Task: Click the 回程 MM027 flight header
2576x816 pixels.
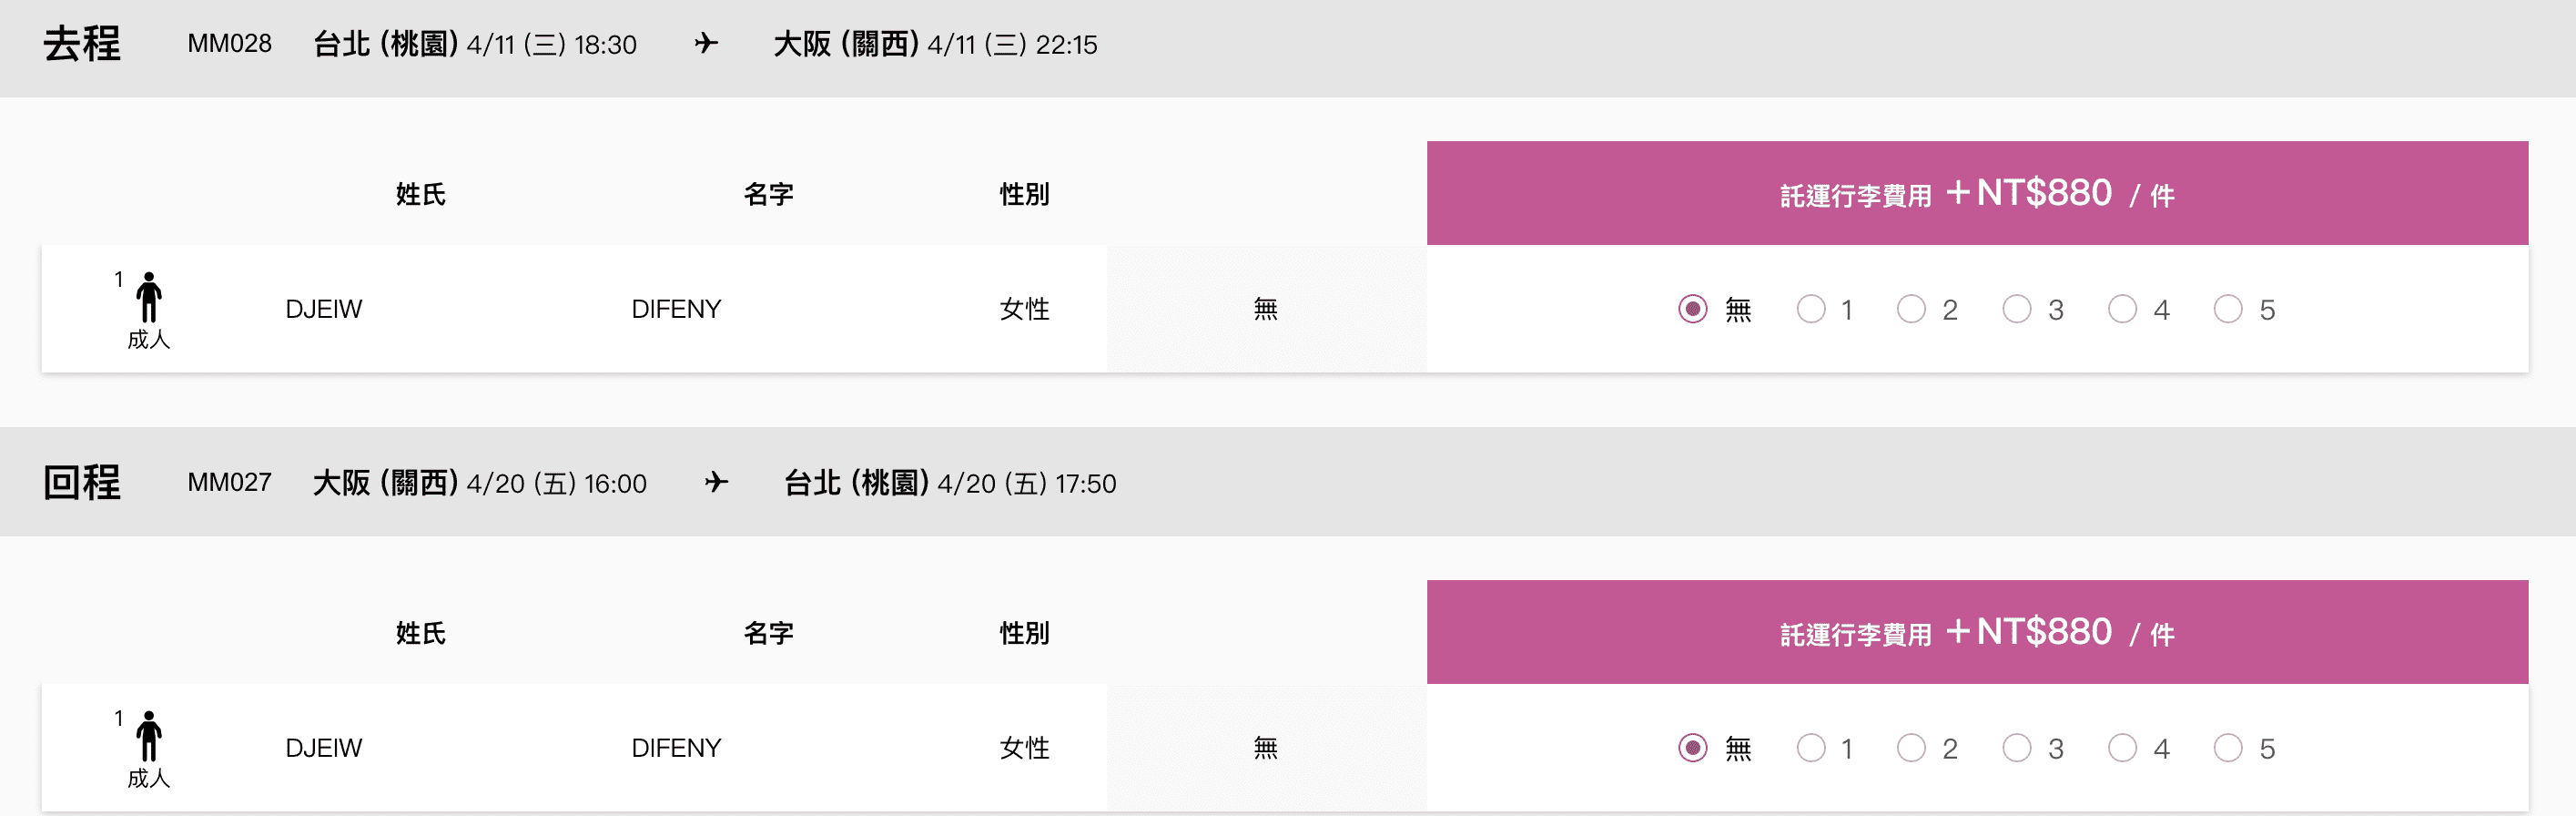Action: click(1288, 482)
